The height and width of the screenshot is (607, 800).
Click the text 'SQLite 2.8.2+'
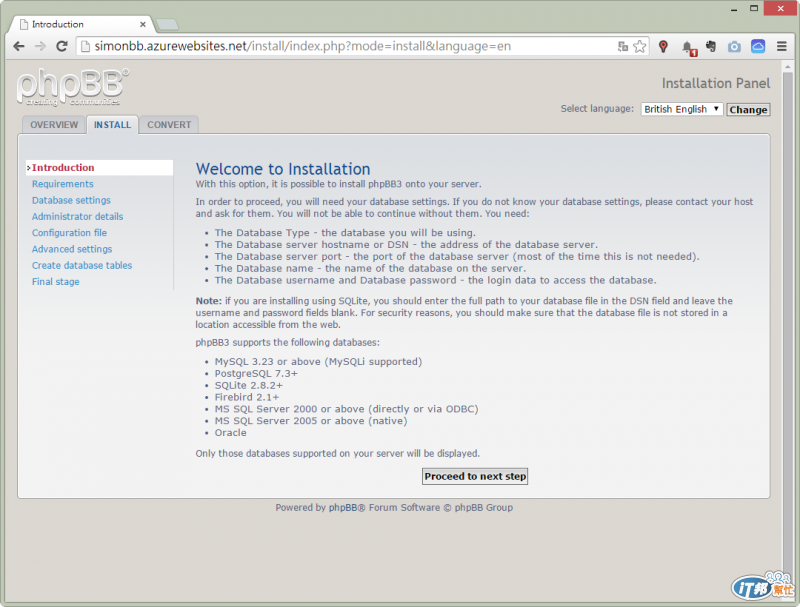pos(249,385)
